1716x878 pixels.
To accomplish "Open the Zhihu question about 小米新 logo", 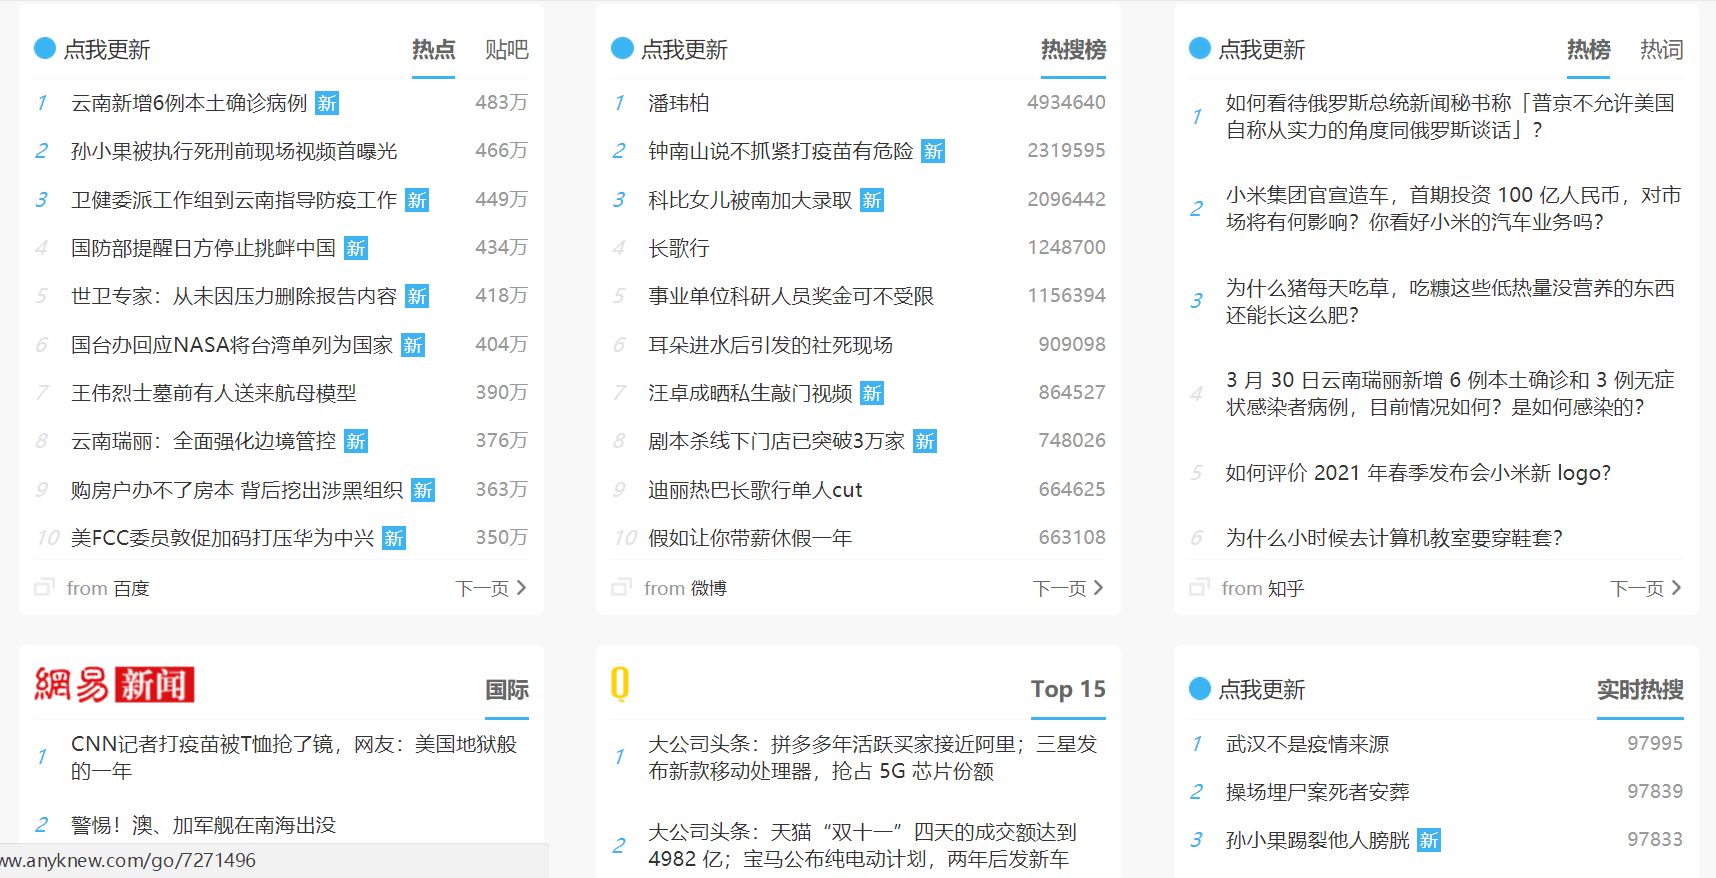I will click(1419, 473).
